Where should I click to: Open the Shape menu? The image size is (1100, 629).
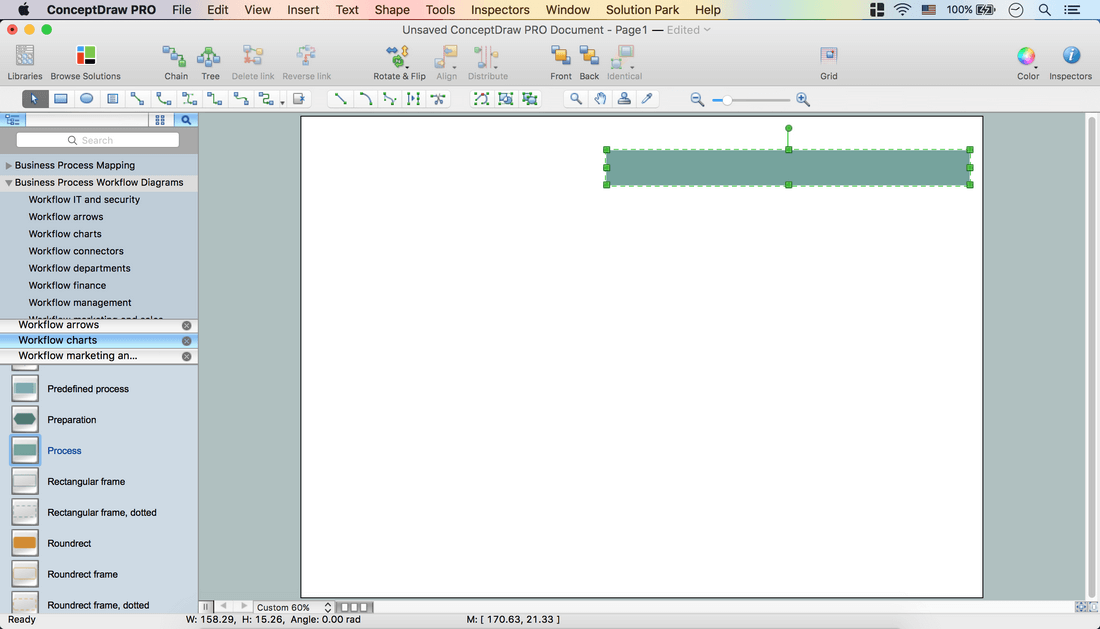(392, 10)
